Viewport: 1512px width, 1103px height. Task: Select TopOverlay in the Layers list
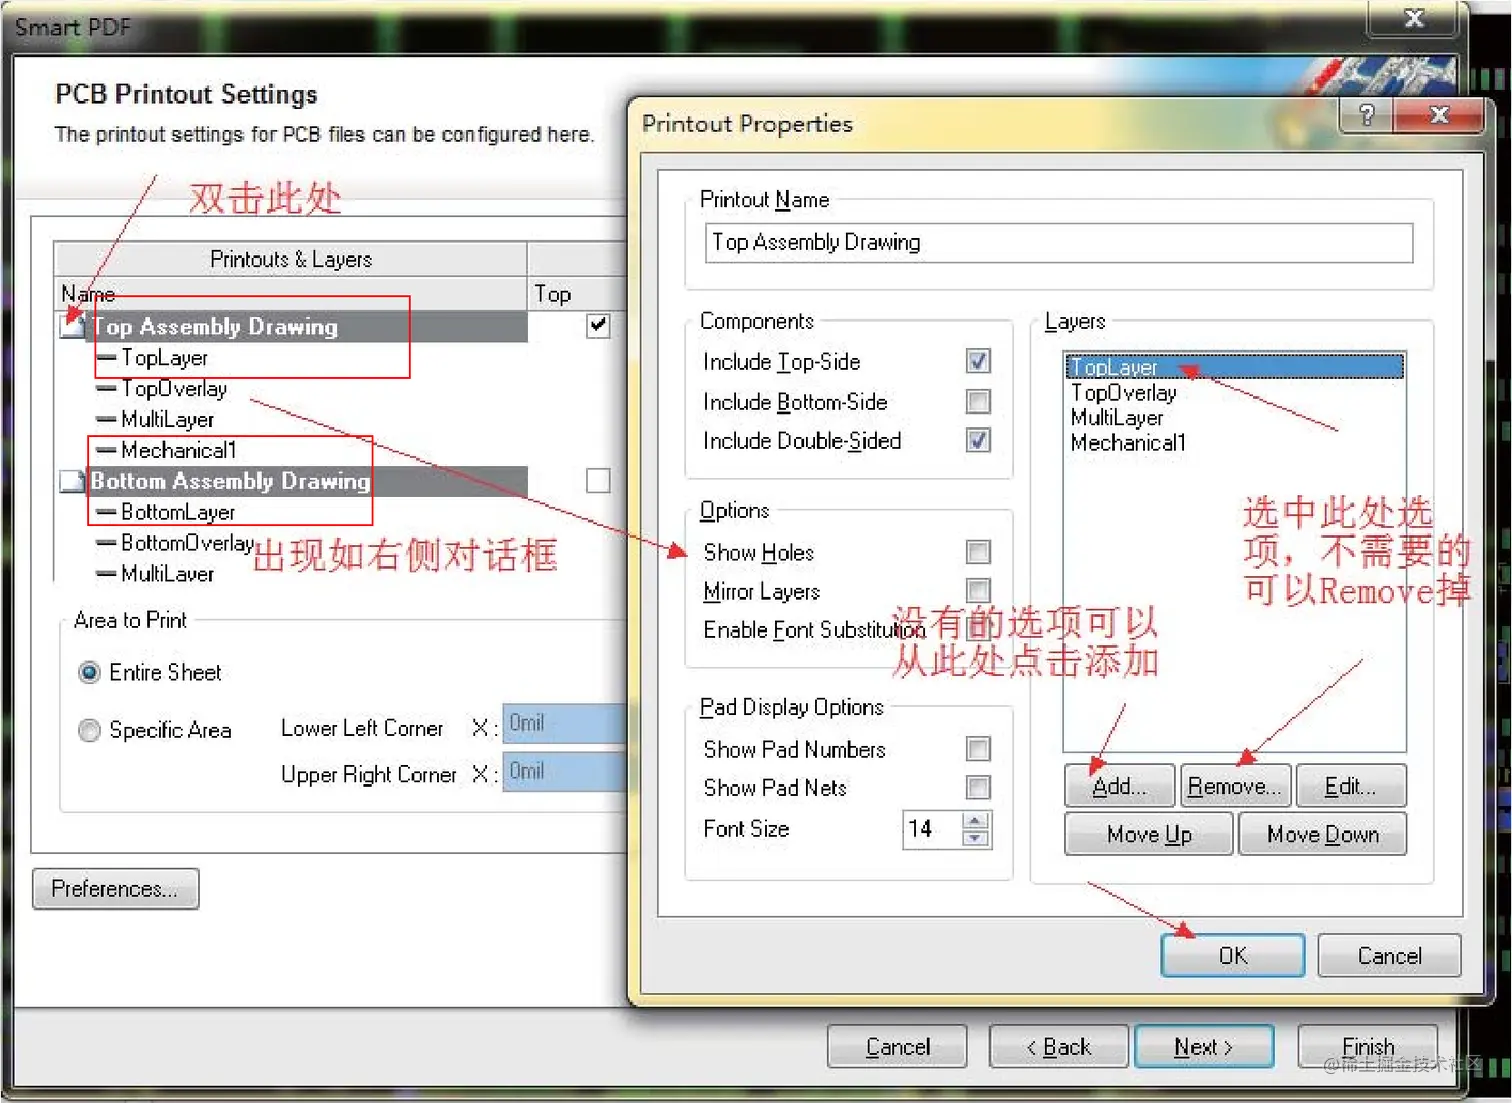point(1123,393)
